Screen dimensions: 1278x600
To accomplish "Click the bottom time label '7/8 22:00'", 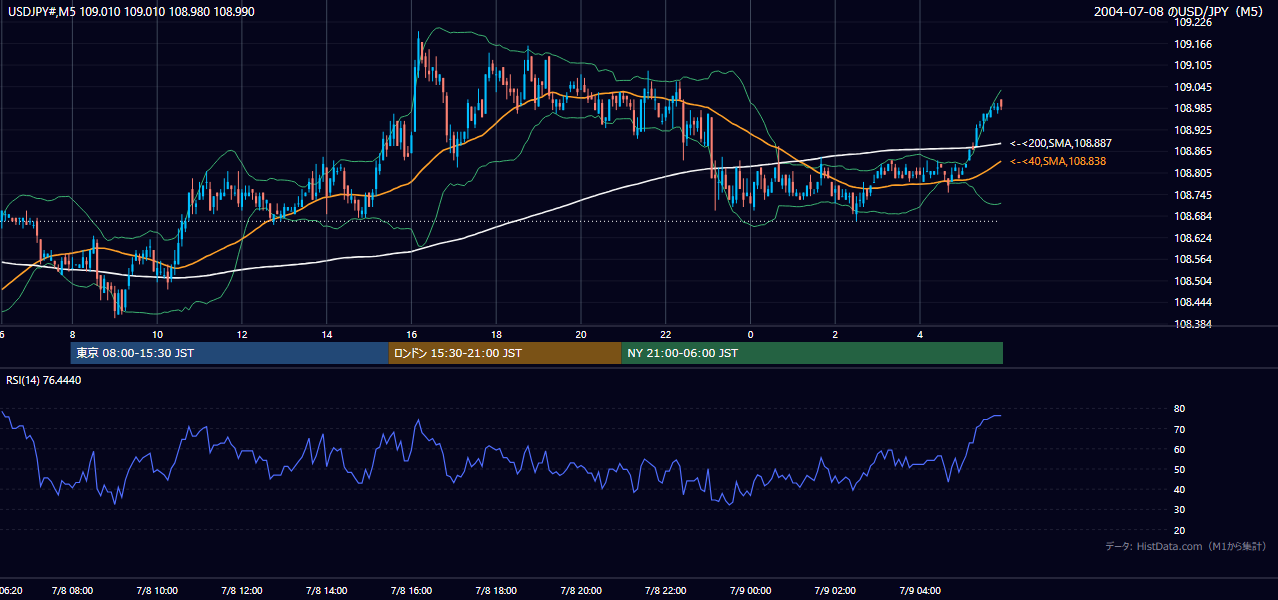I will point(666,591).
